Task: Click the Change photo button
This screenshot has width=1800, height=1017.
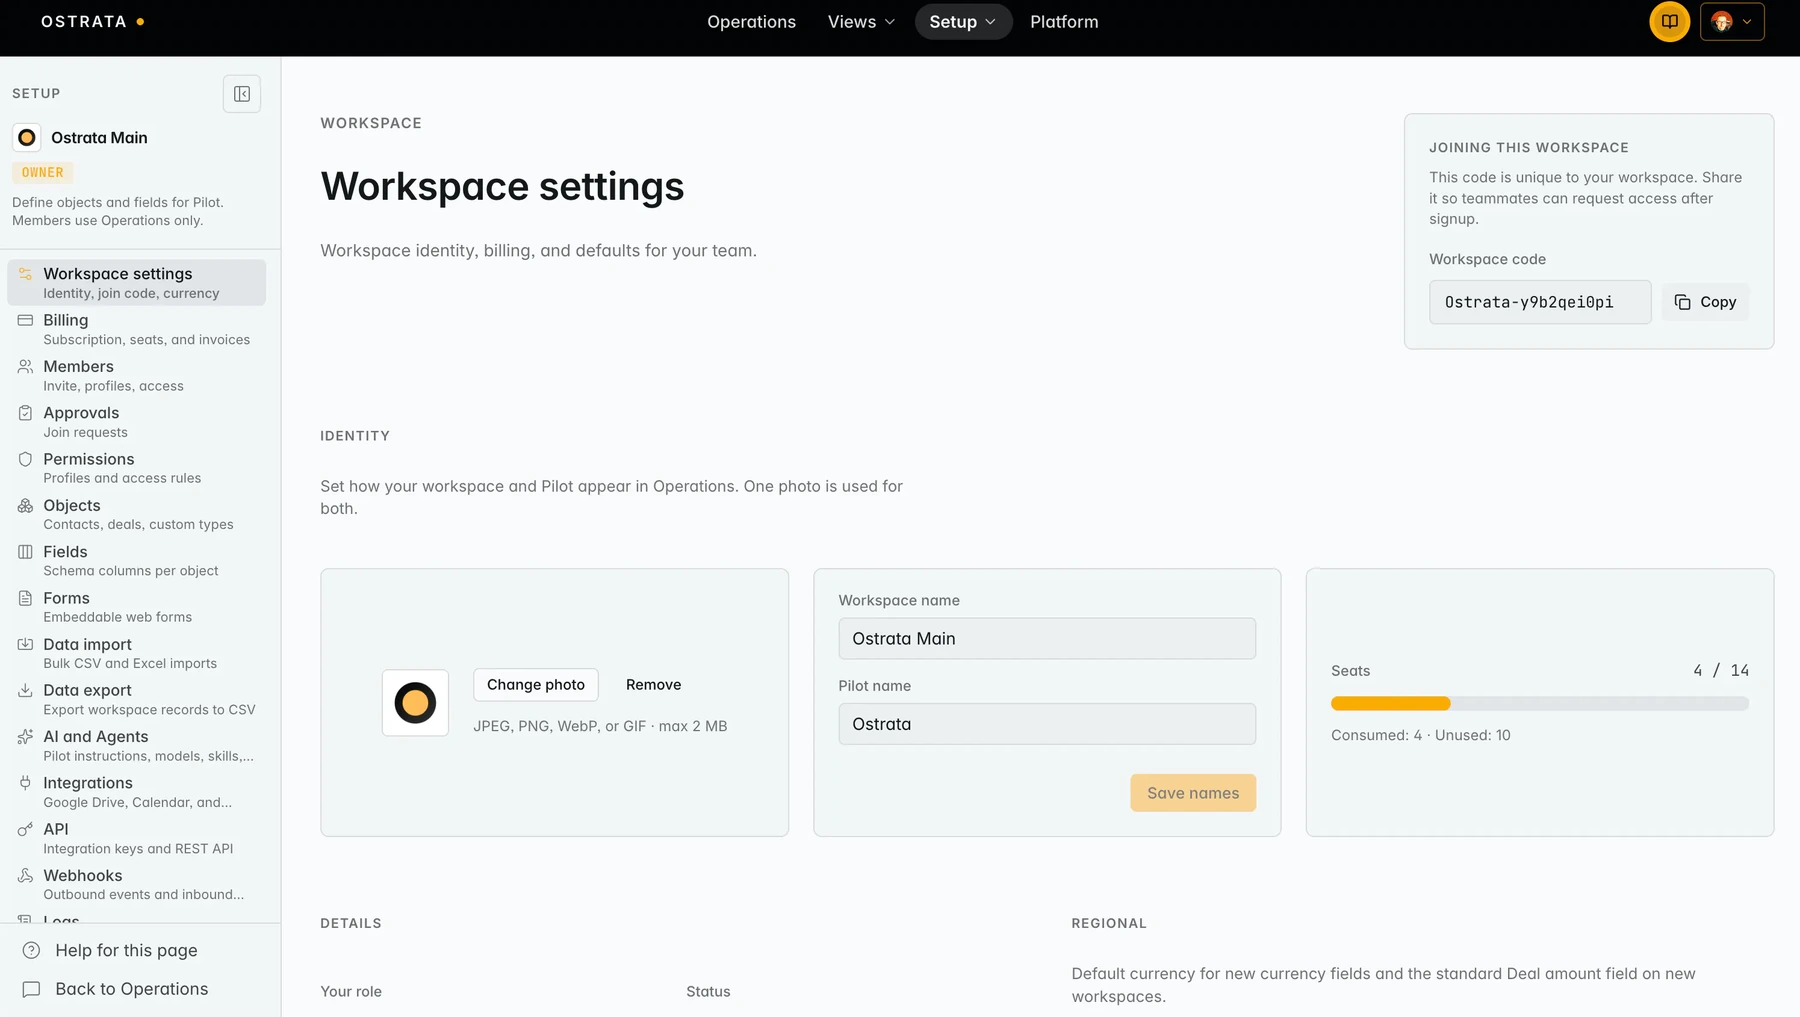Action: coord(536,685)
